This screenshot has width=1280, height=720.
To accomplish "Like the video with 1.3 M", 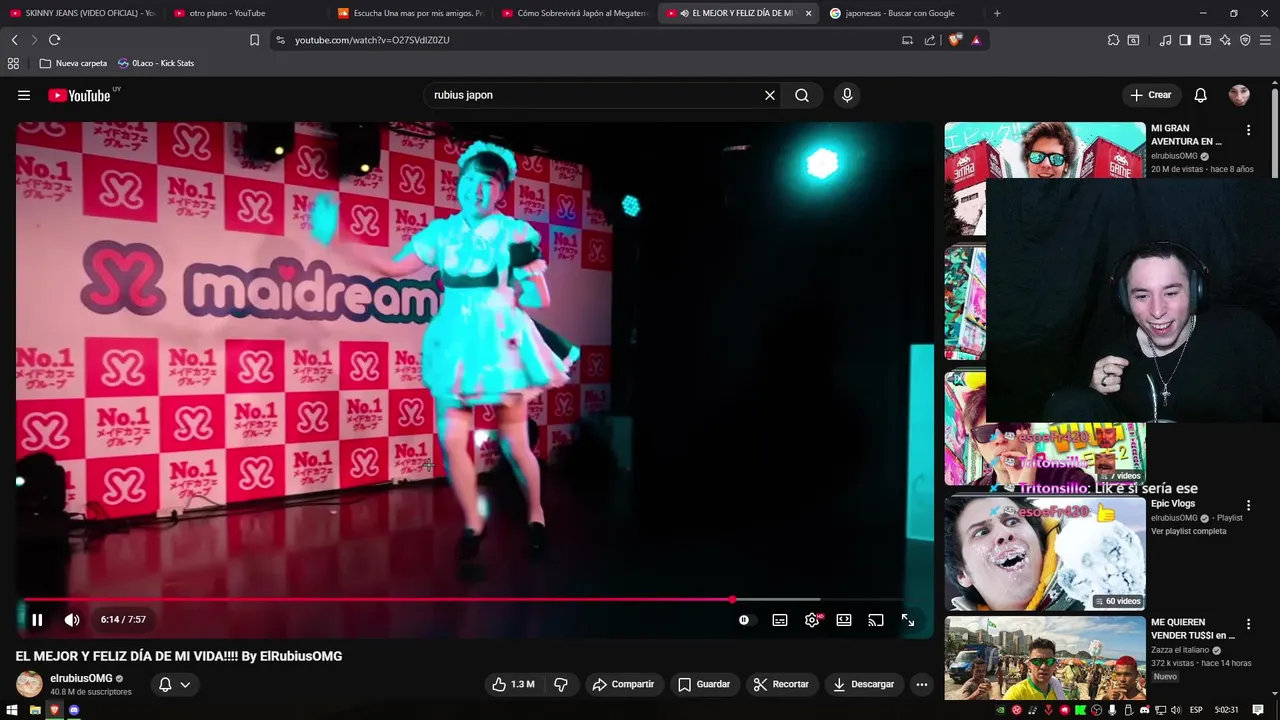I will [x=513, y=684].
